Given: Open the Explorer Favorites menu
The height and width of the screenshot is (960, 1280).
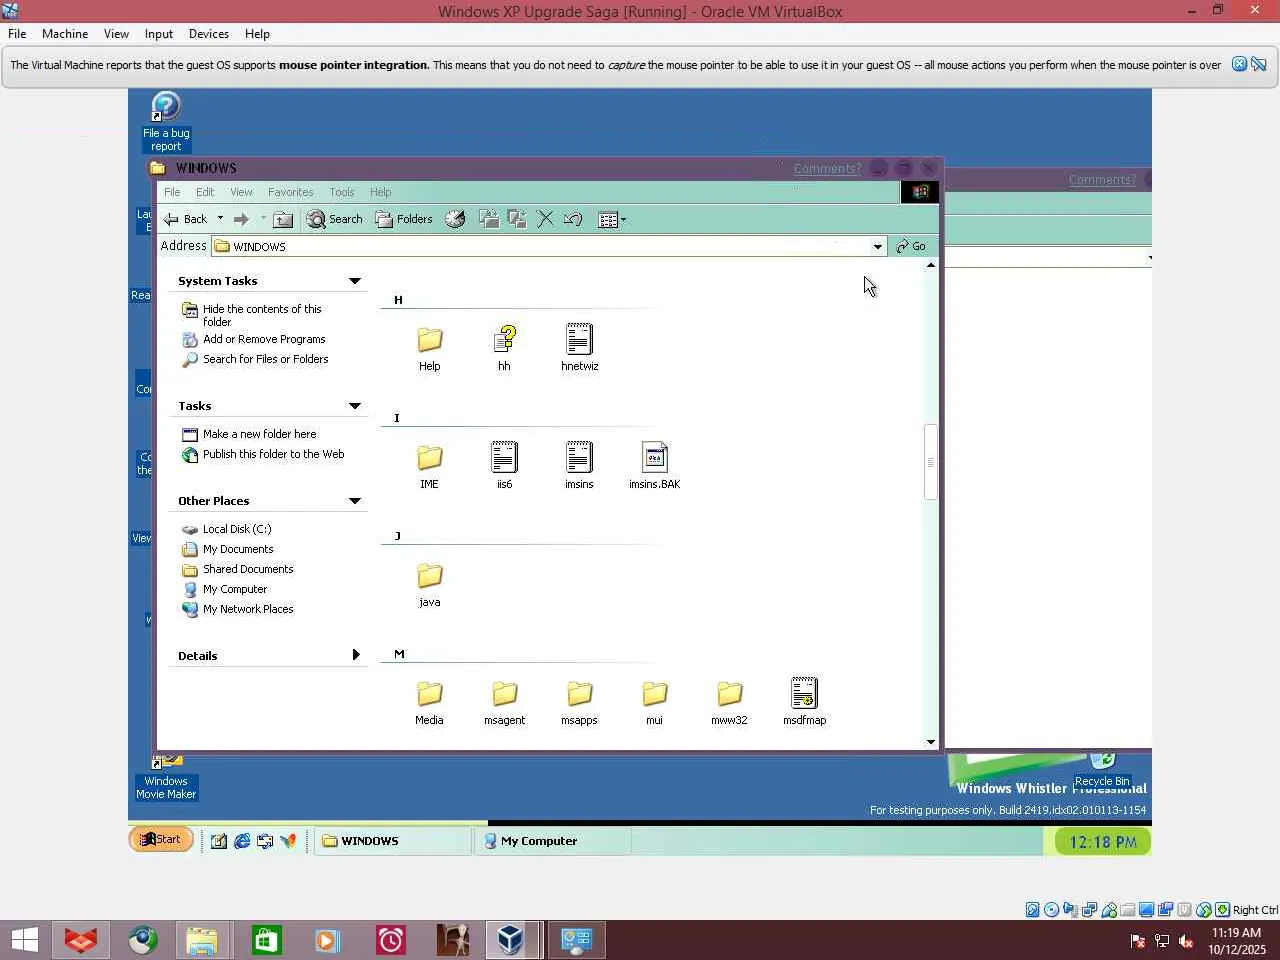Looking at the screenshot, I should (x=291, y=192).
